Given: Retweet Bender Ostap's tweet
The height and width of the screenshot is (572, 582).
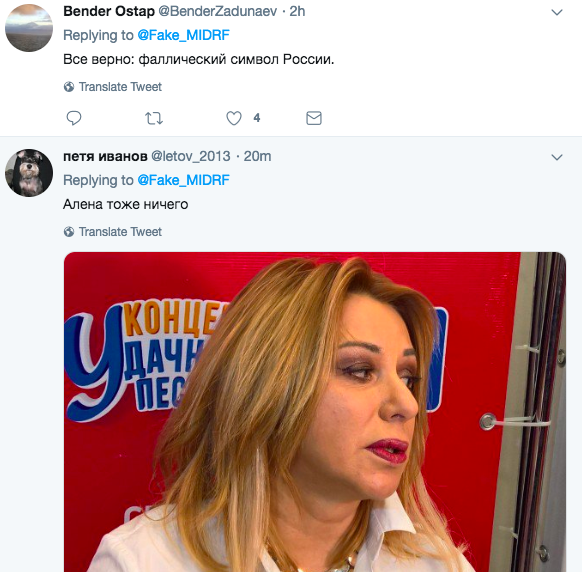Looking at the screenshot, I should tap(154, 118).
